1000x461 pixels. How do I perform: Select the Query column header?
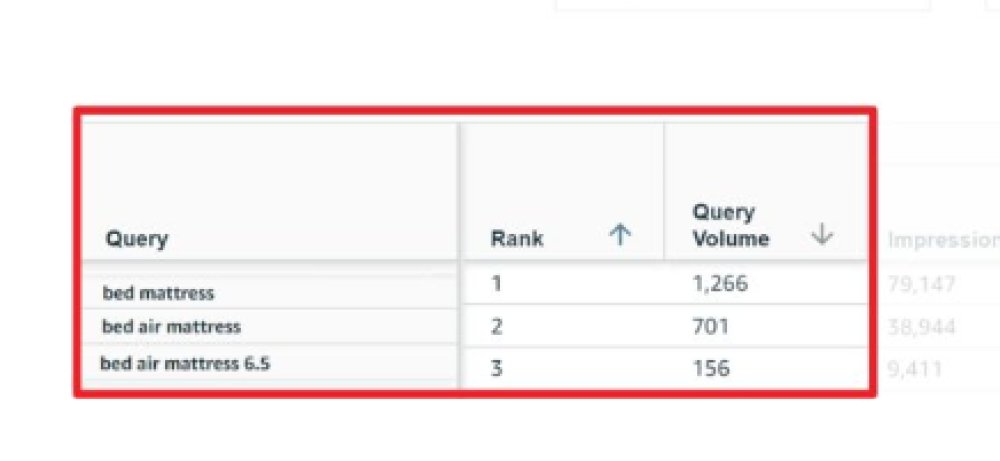136,239
